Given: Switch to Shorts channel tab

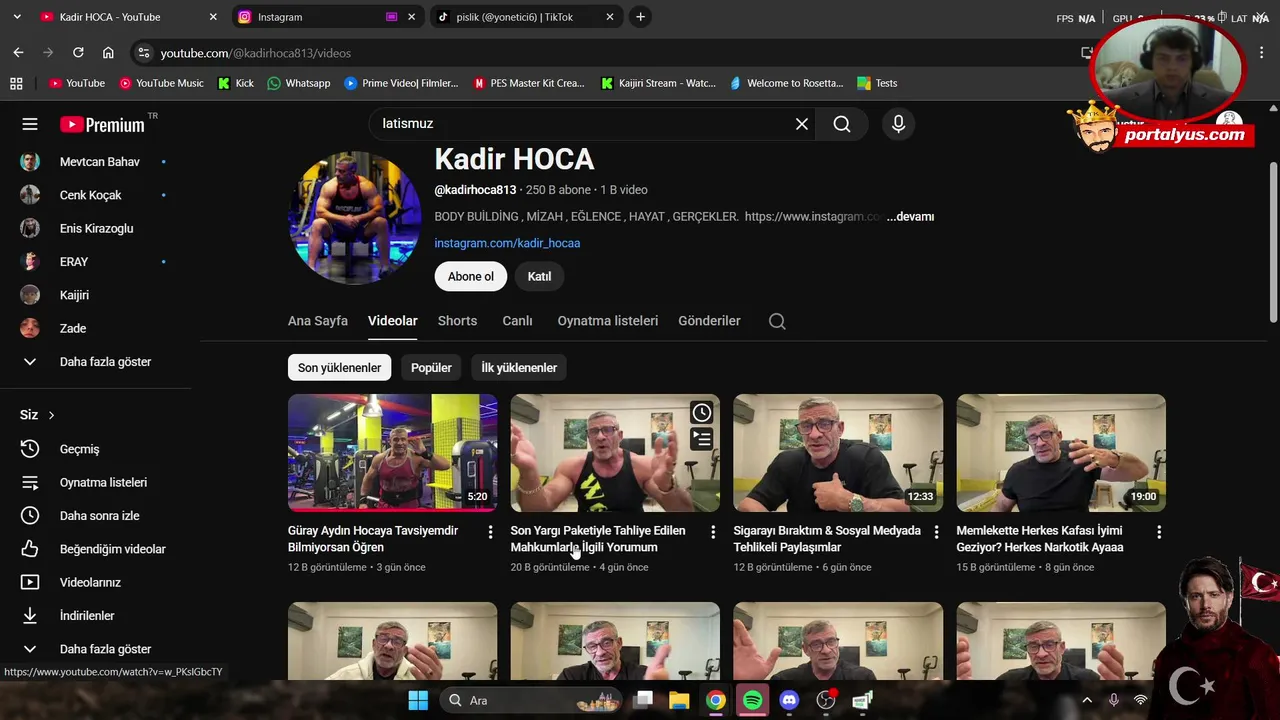Looking at the screenshot, I should [457, 321].
